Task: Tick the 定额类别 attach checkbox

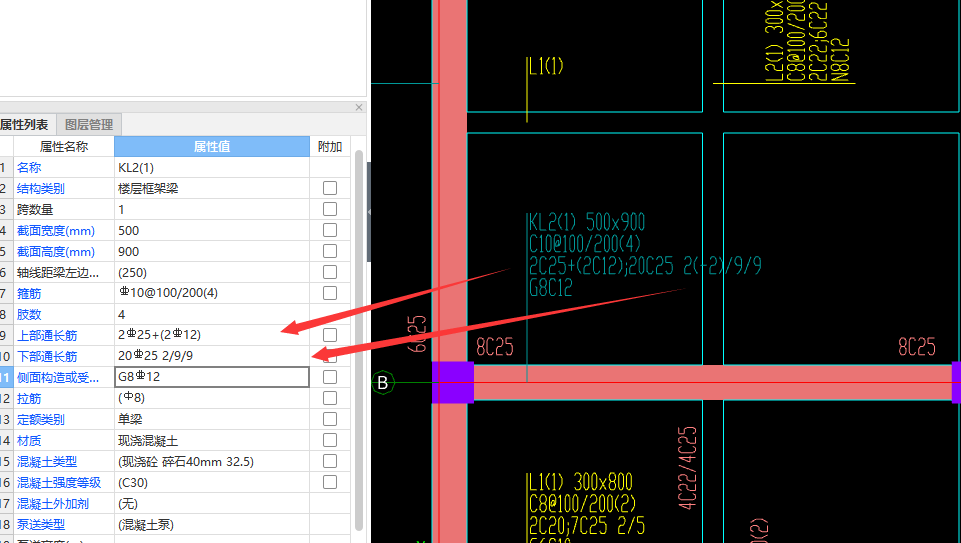Action: (x=330, y=419)
